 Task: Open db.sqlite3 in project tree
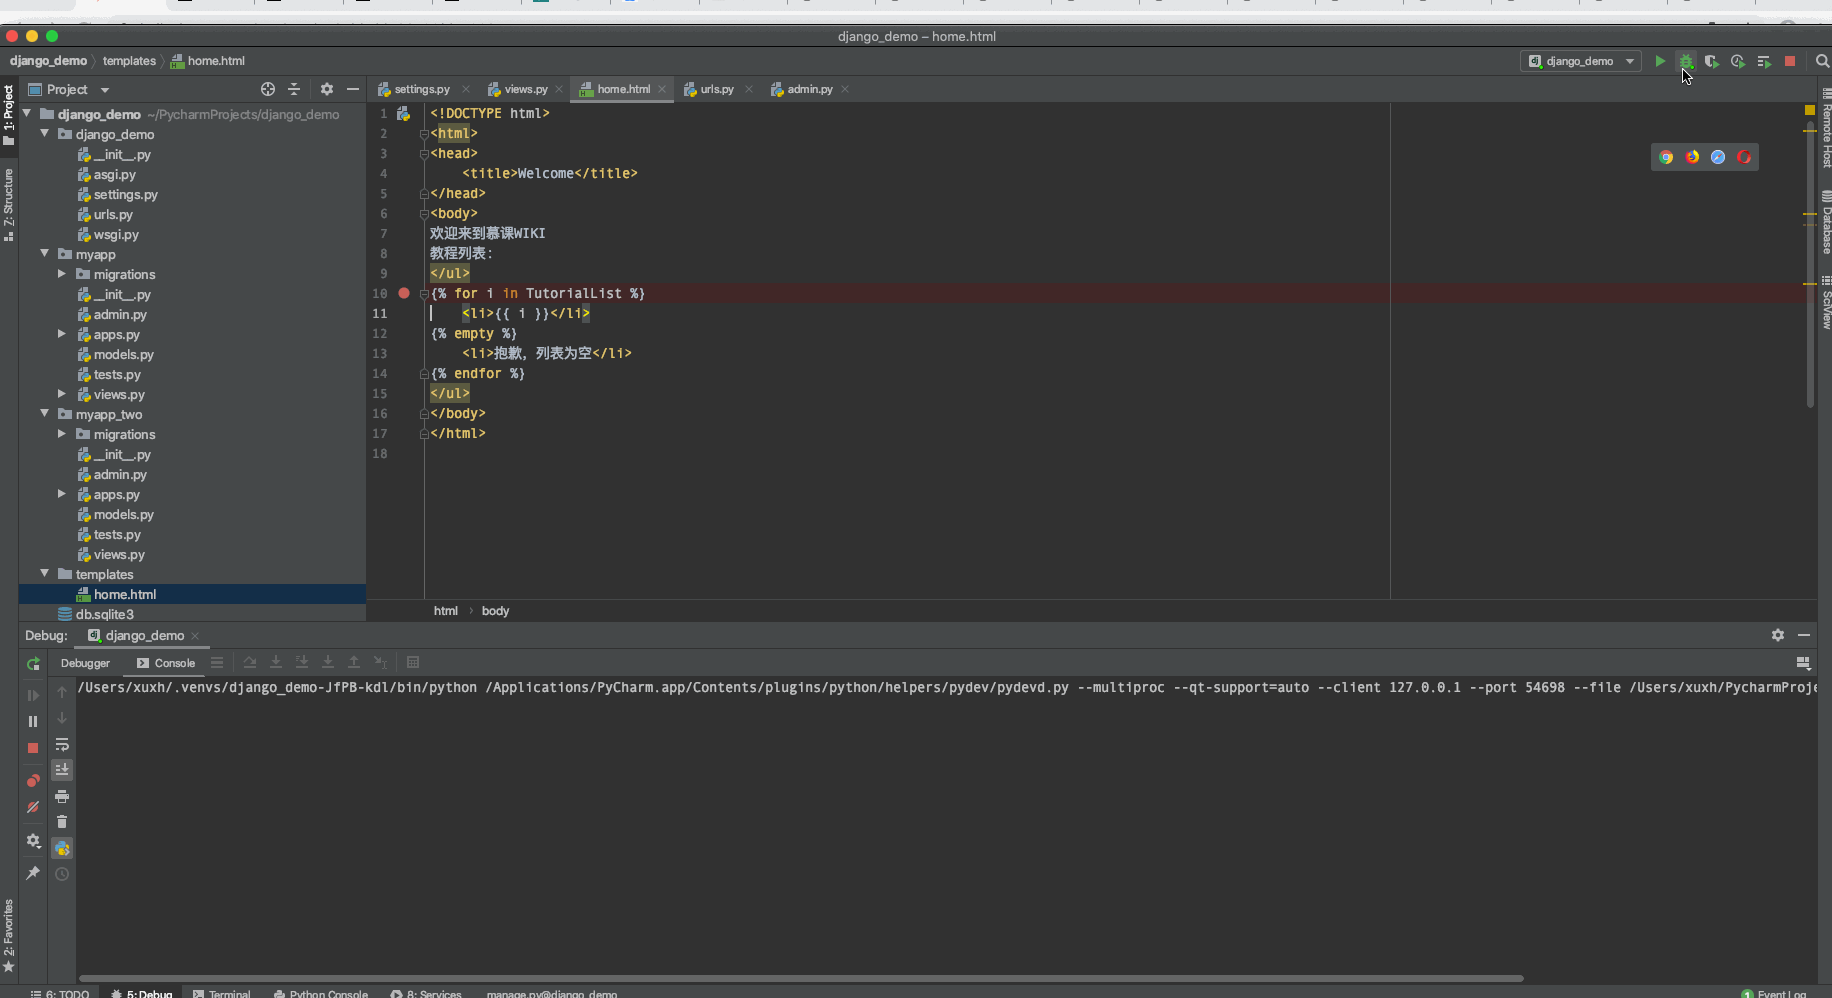(x=104, y=614)
